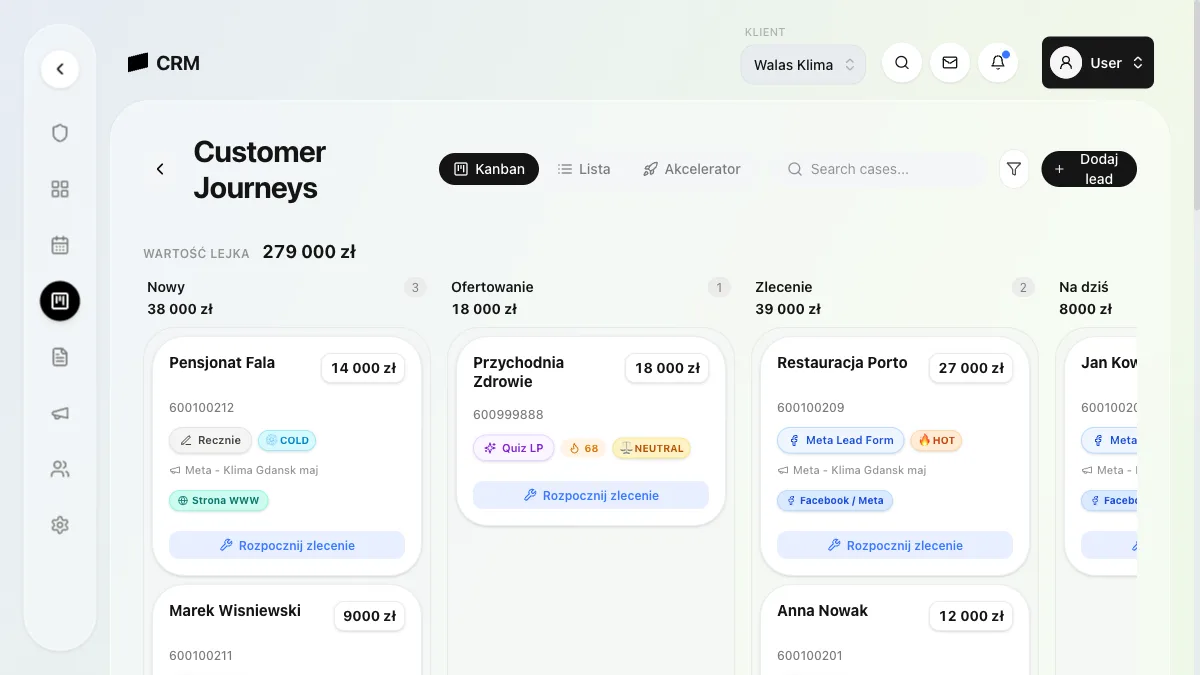Viewport: 1200px width, 675px height.
Task: Select the active kanban board sidebar icon
Action: pyautogui.click(x=60, y=301)
